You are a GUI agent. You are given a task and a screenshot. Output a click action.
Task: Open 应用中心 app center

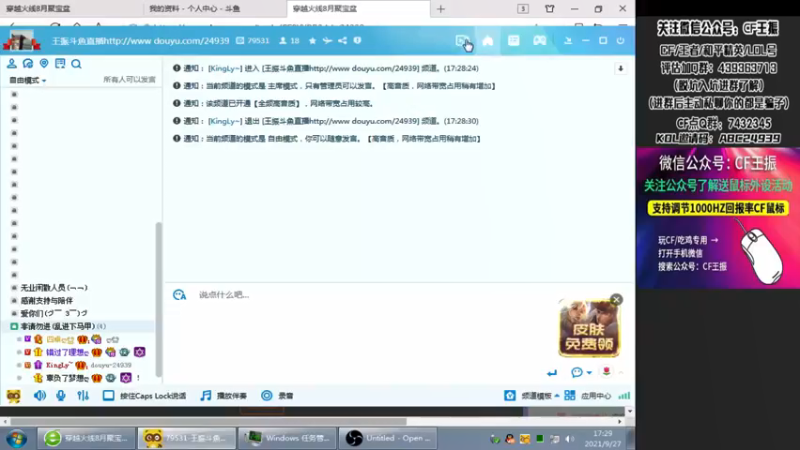588,396
